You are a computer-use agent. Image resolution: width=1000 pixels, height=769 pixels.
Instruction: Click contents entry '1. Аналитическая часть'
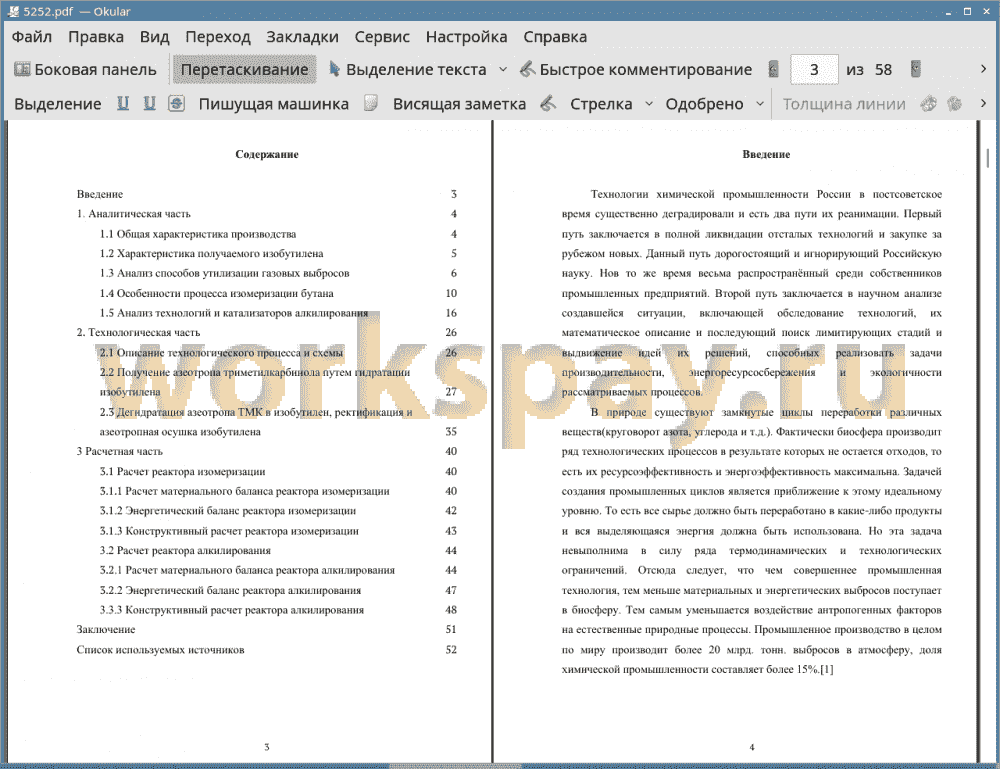133,214
